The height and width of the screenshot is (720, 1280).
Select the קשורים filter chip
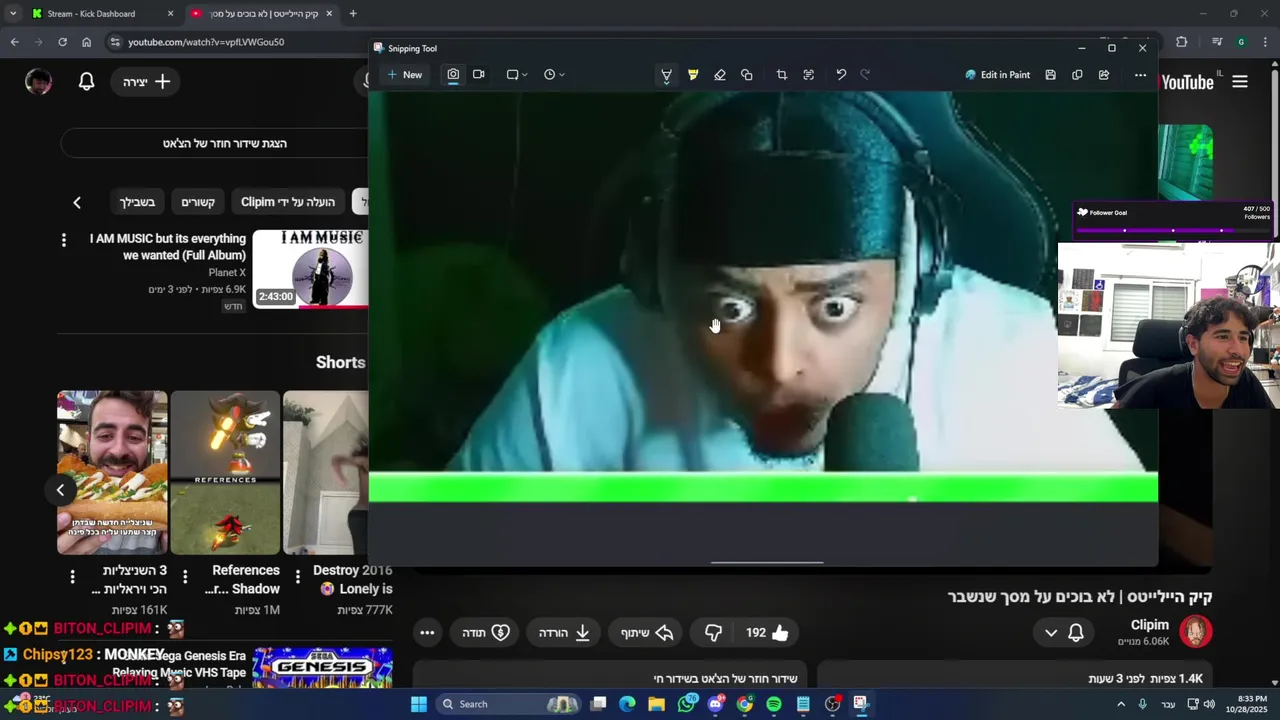(198, 202)
